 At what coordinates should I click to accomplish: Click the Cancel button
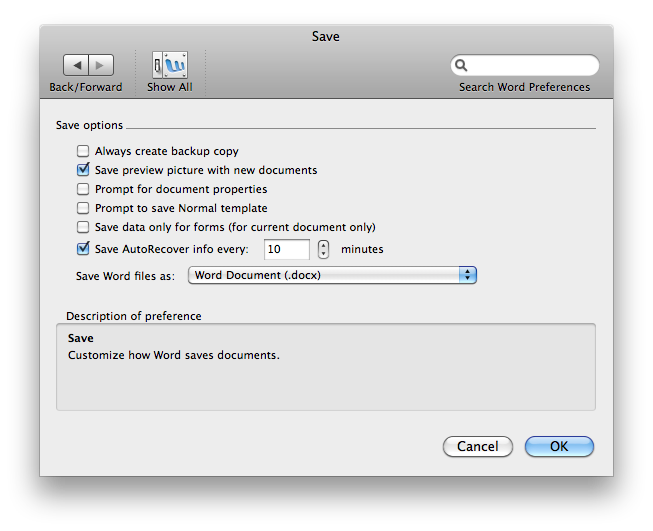478,446
